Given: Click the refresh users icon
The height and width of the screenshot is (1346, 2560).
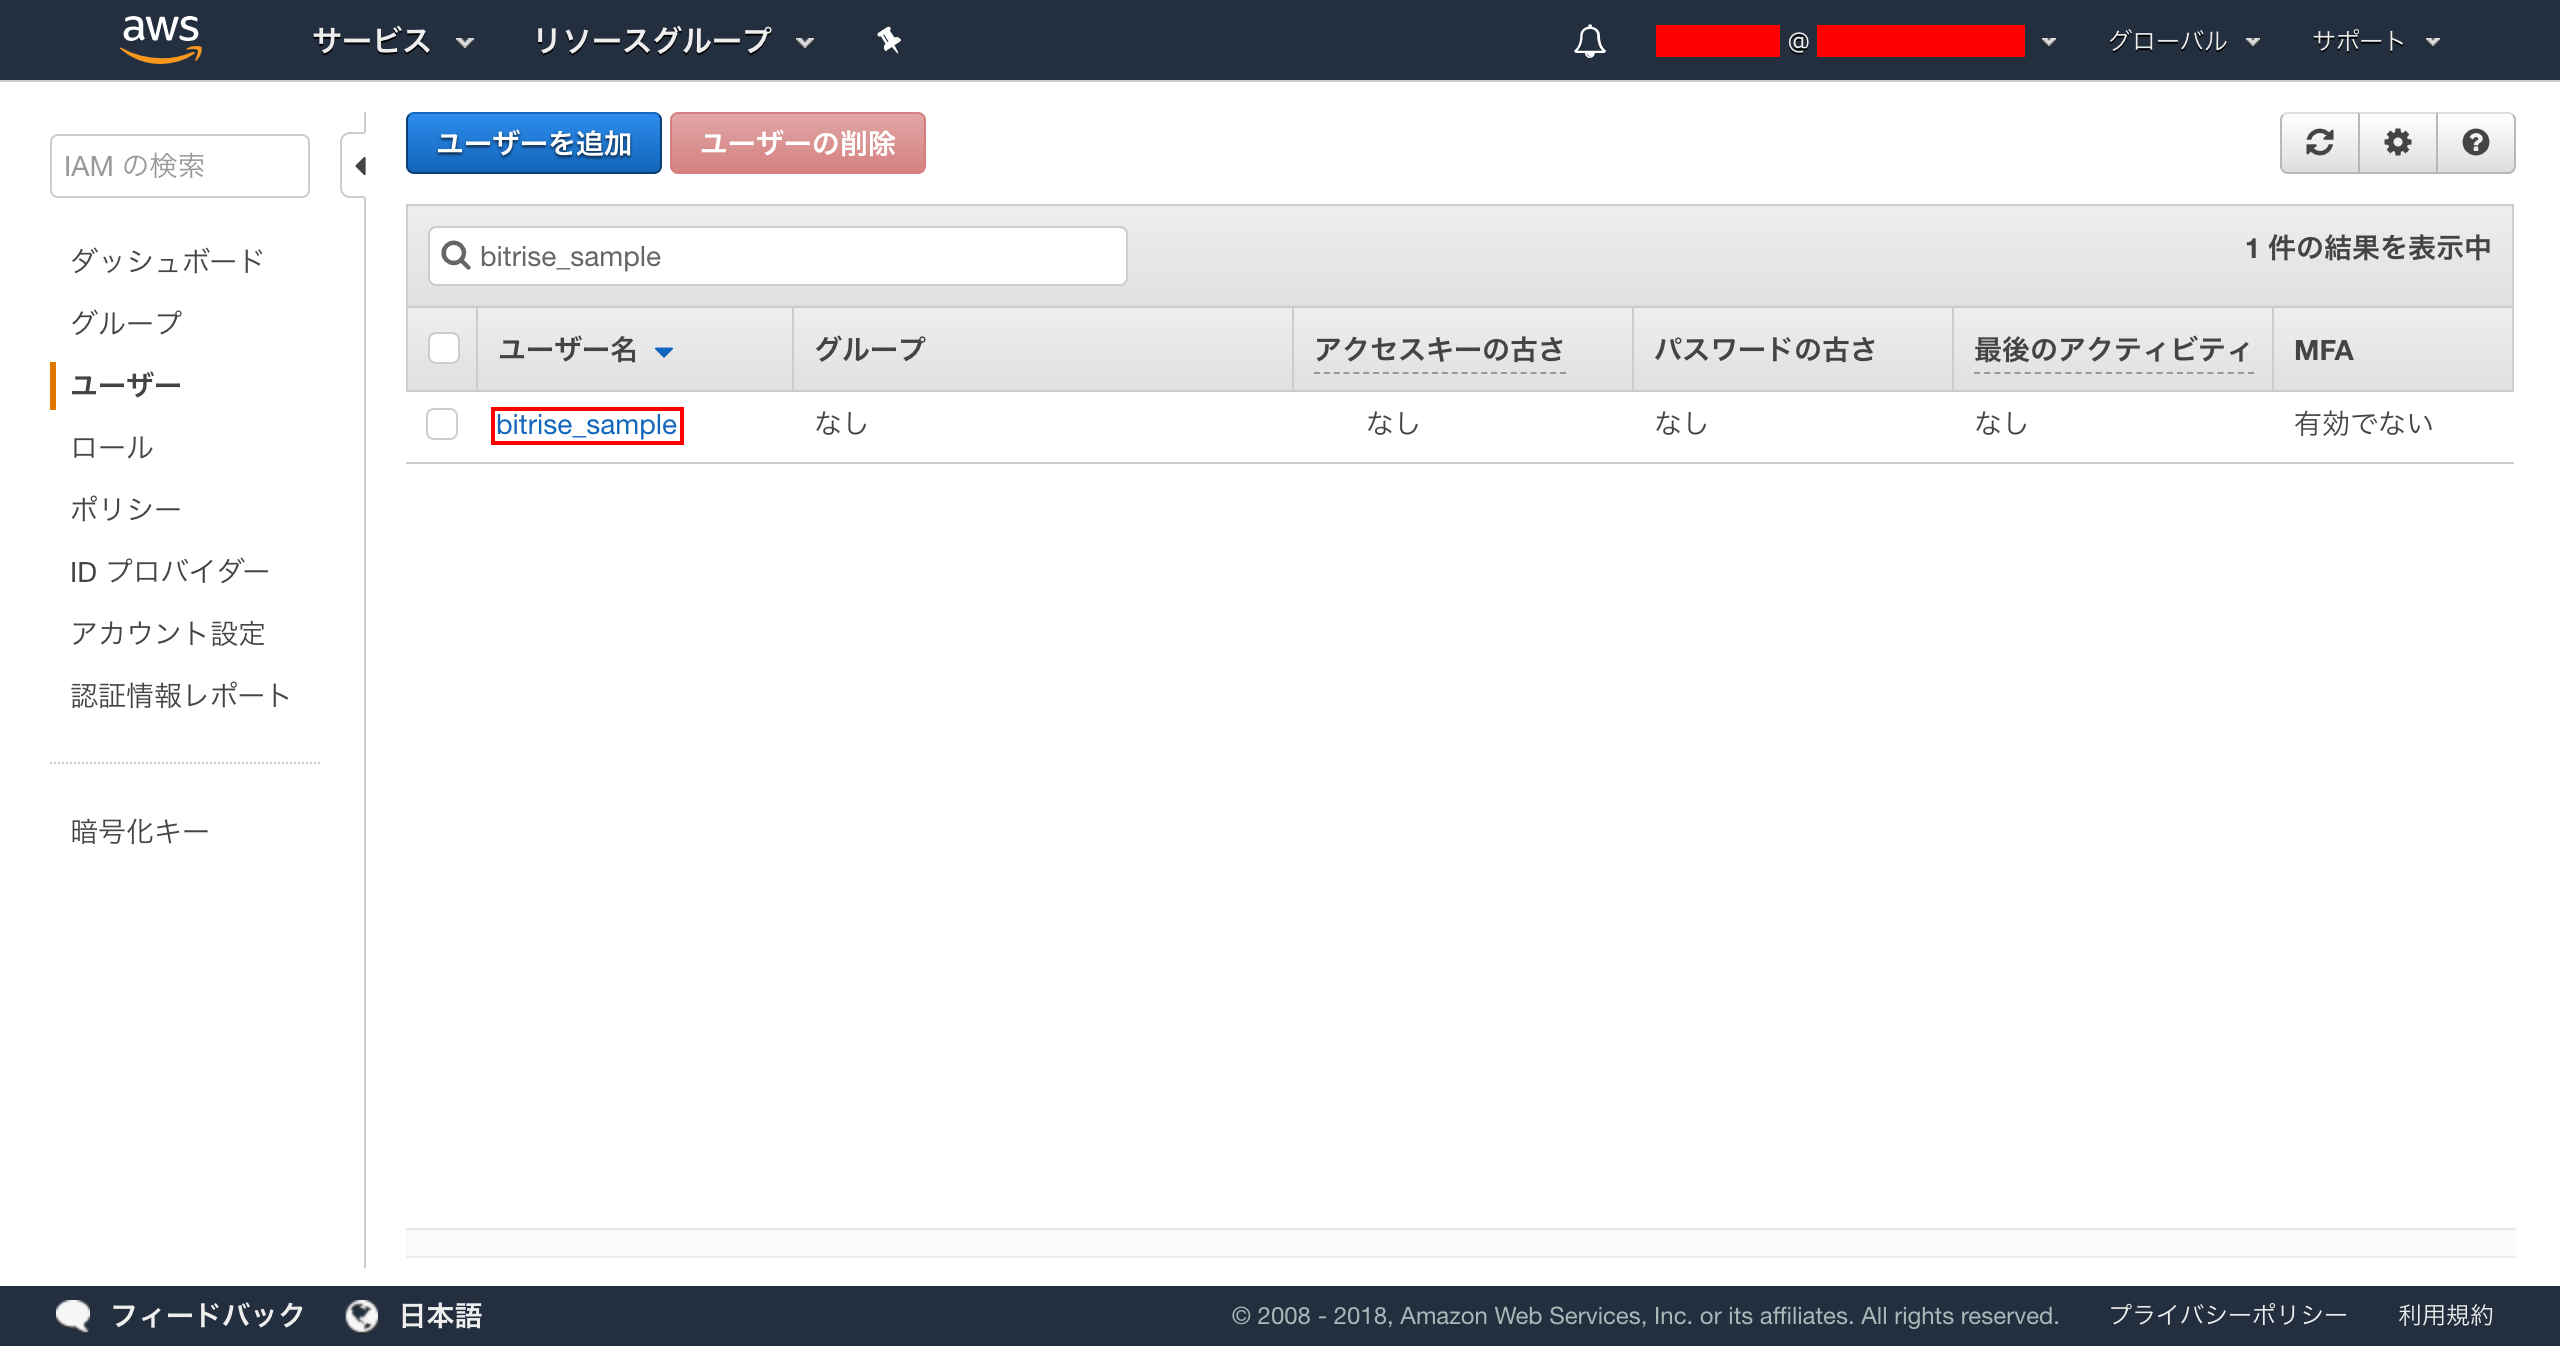Looking at the screenshot, I should tap(2319, 143).
